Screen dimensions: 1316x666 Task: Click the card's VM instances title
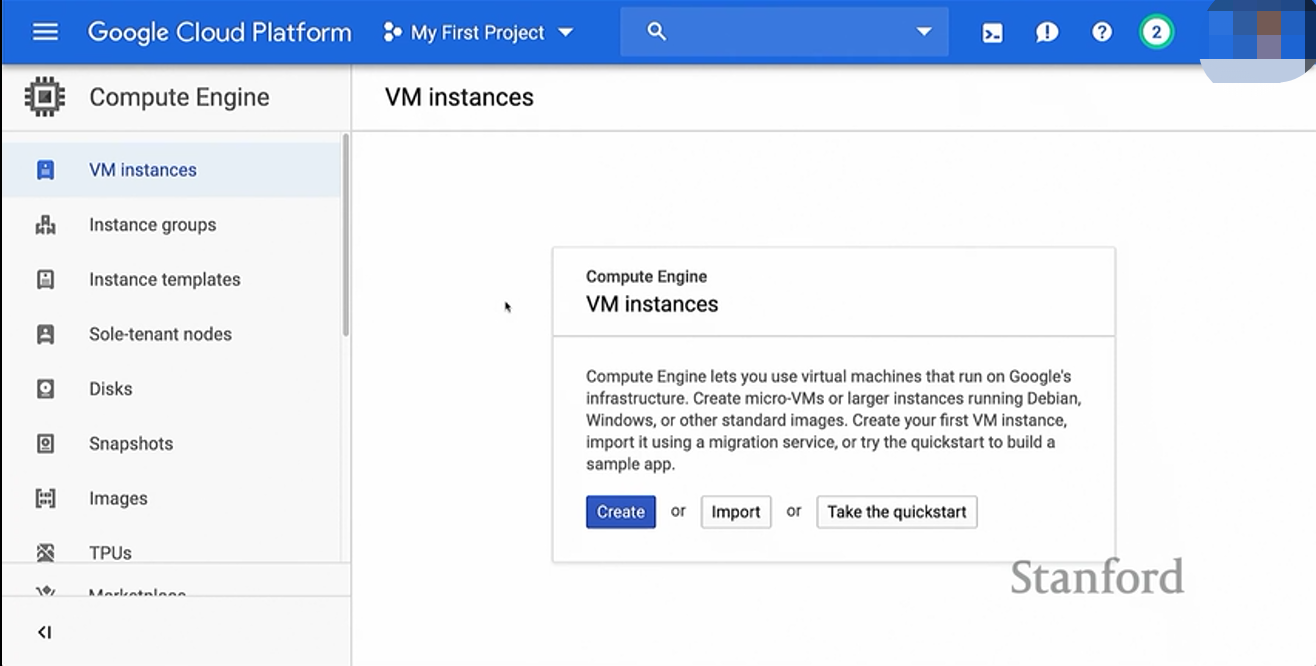[x=652, y=304]
